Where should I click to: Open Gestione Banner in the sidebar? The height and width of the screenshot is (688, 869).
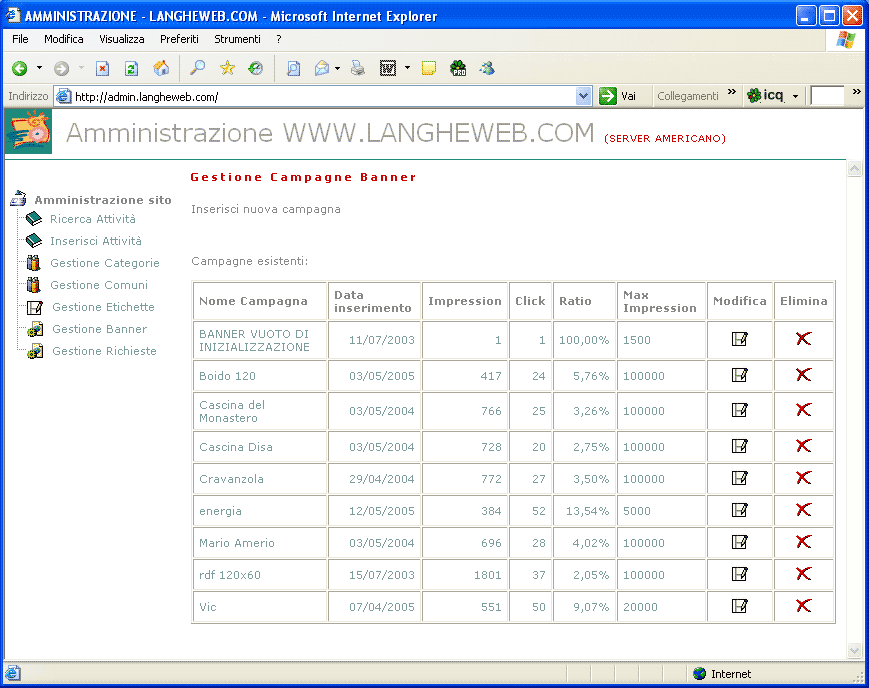[x=100, y=329]
